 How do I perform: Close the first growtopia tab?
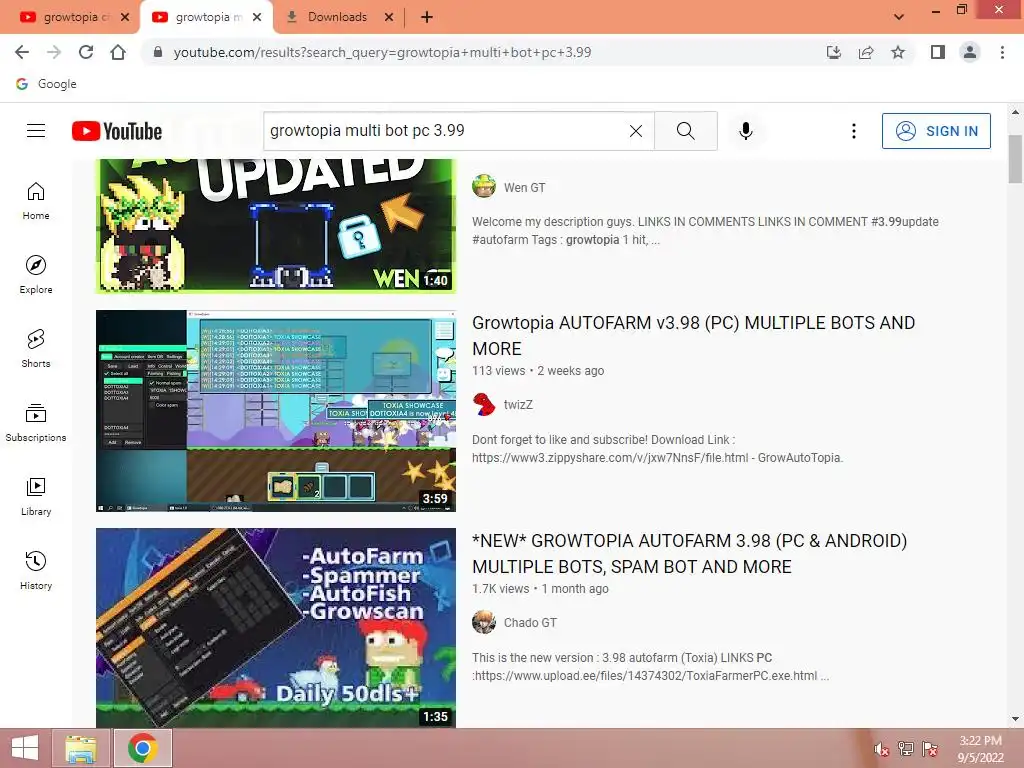coord(125,17)
